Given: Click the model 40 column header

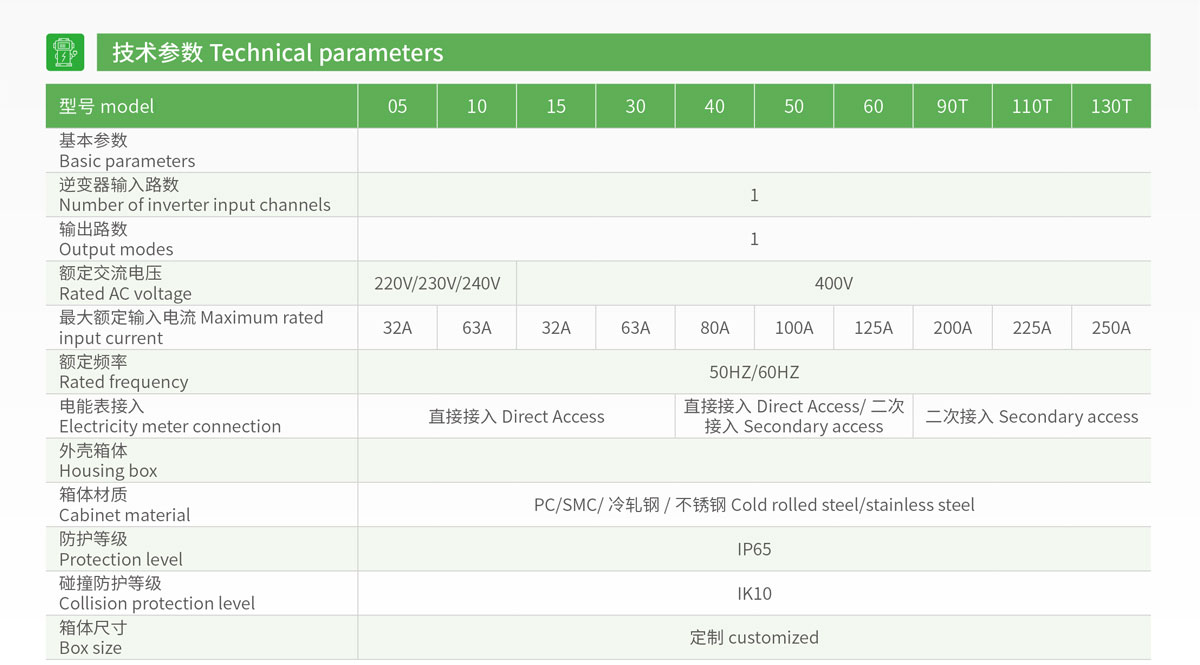Looking at the screenshot, I should point(714,106).
